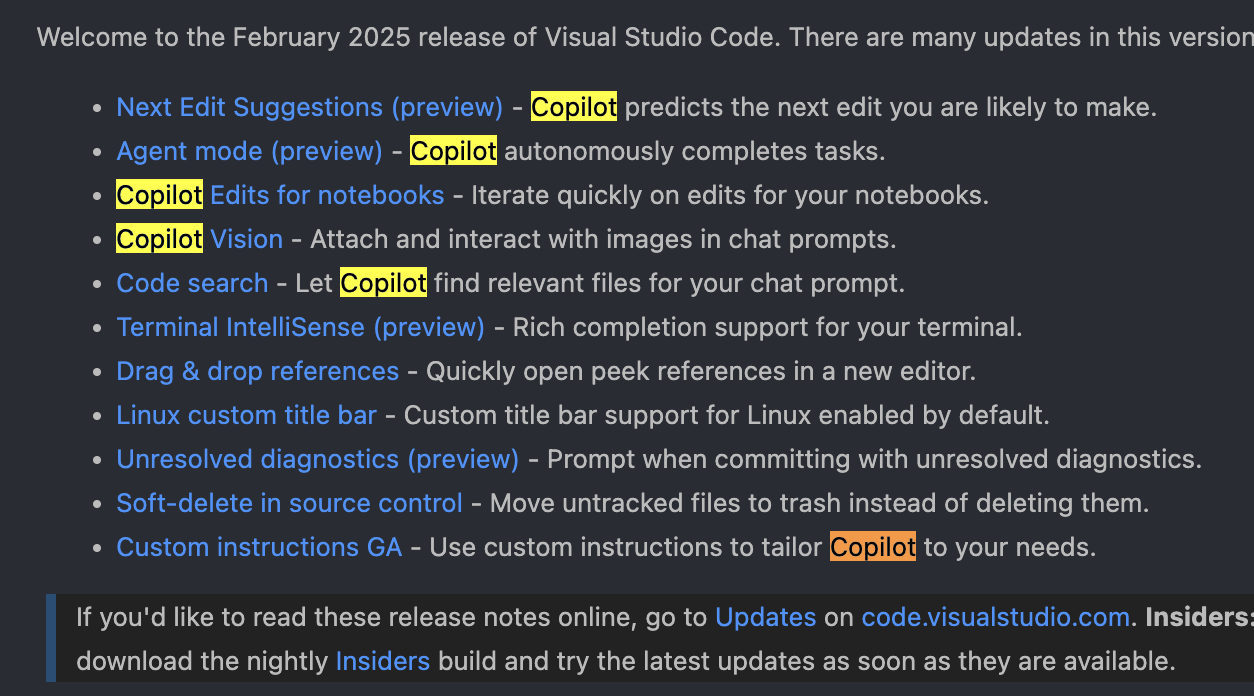Click the orange-highlighted Copilot match
Viewport: 1254px width, 696px height.
pyautogui.click(x=873, y=547)
